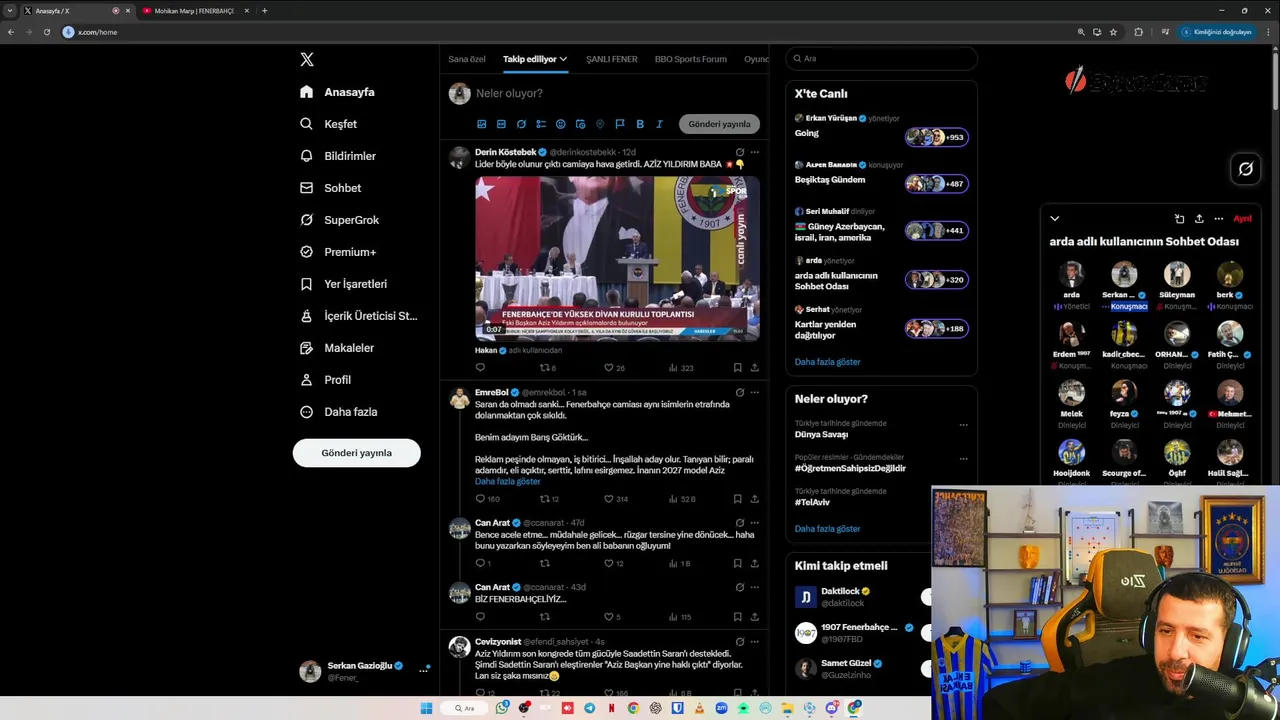Toggle bold formatting in composer
Image resolution: width=1280 pixels, height=720 pixels.
pos(640,124)
